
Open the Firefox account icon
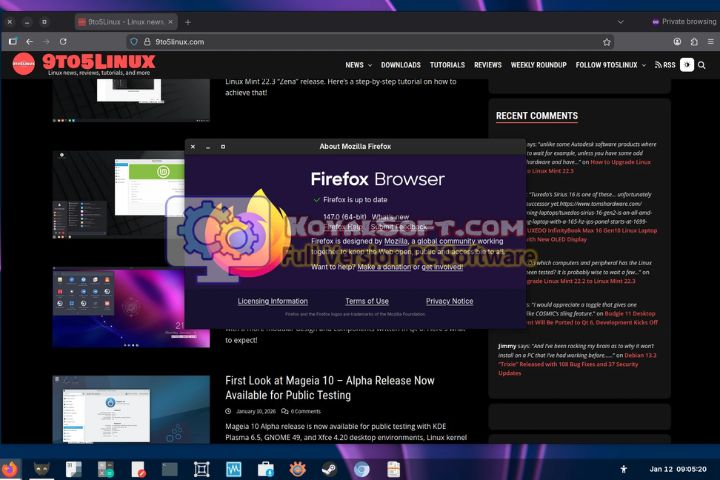(x=677, y=41)
